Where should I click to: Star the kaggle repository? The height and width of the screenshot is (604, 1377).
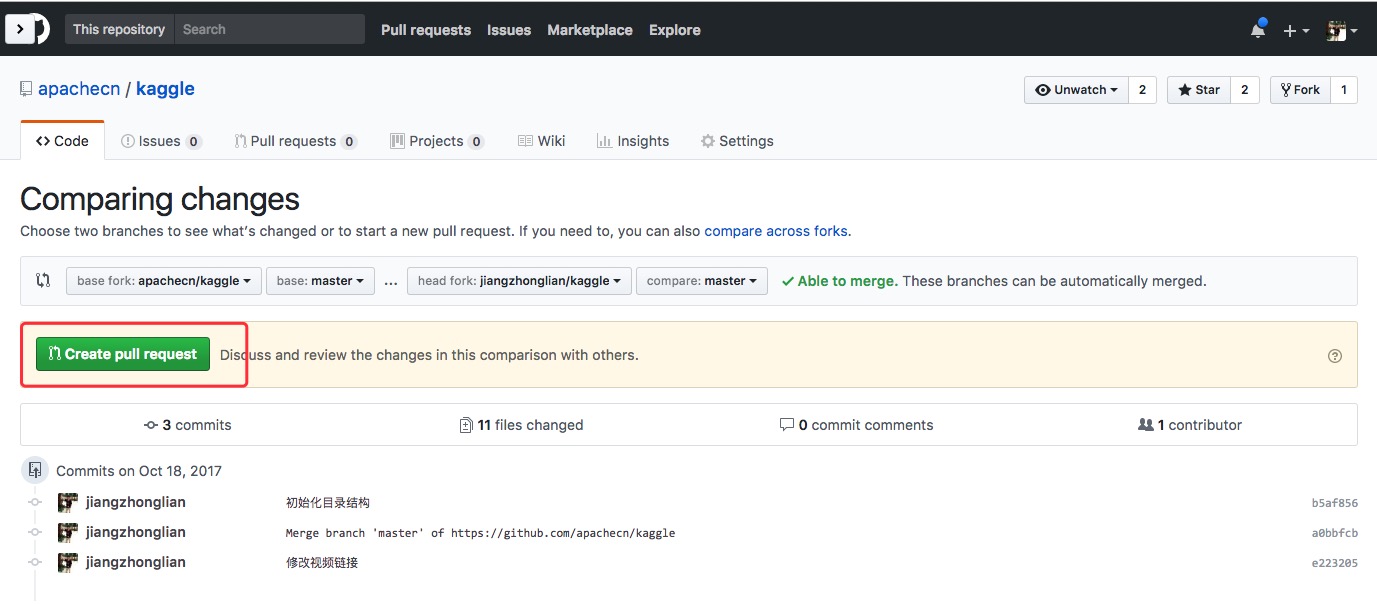click(x=1199, y=90)
